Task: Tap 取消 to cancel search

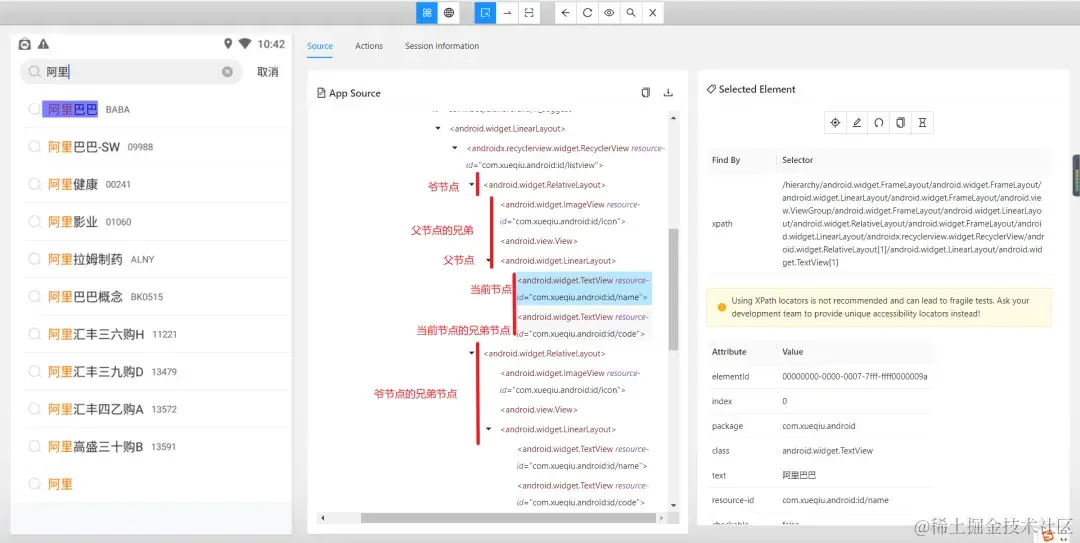Action: click(x=267, y=72)
